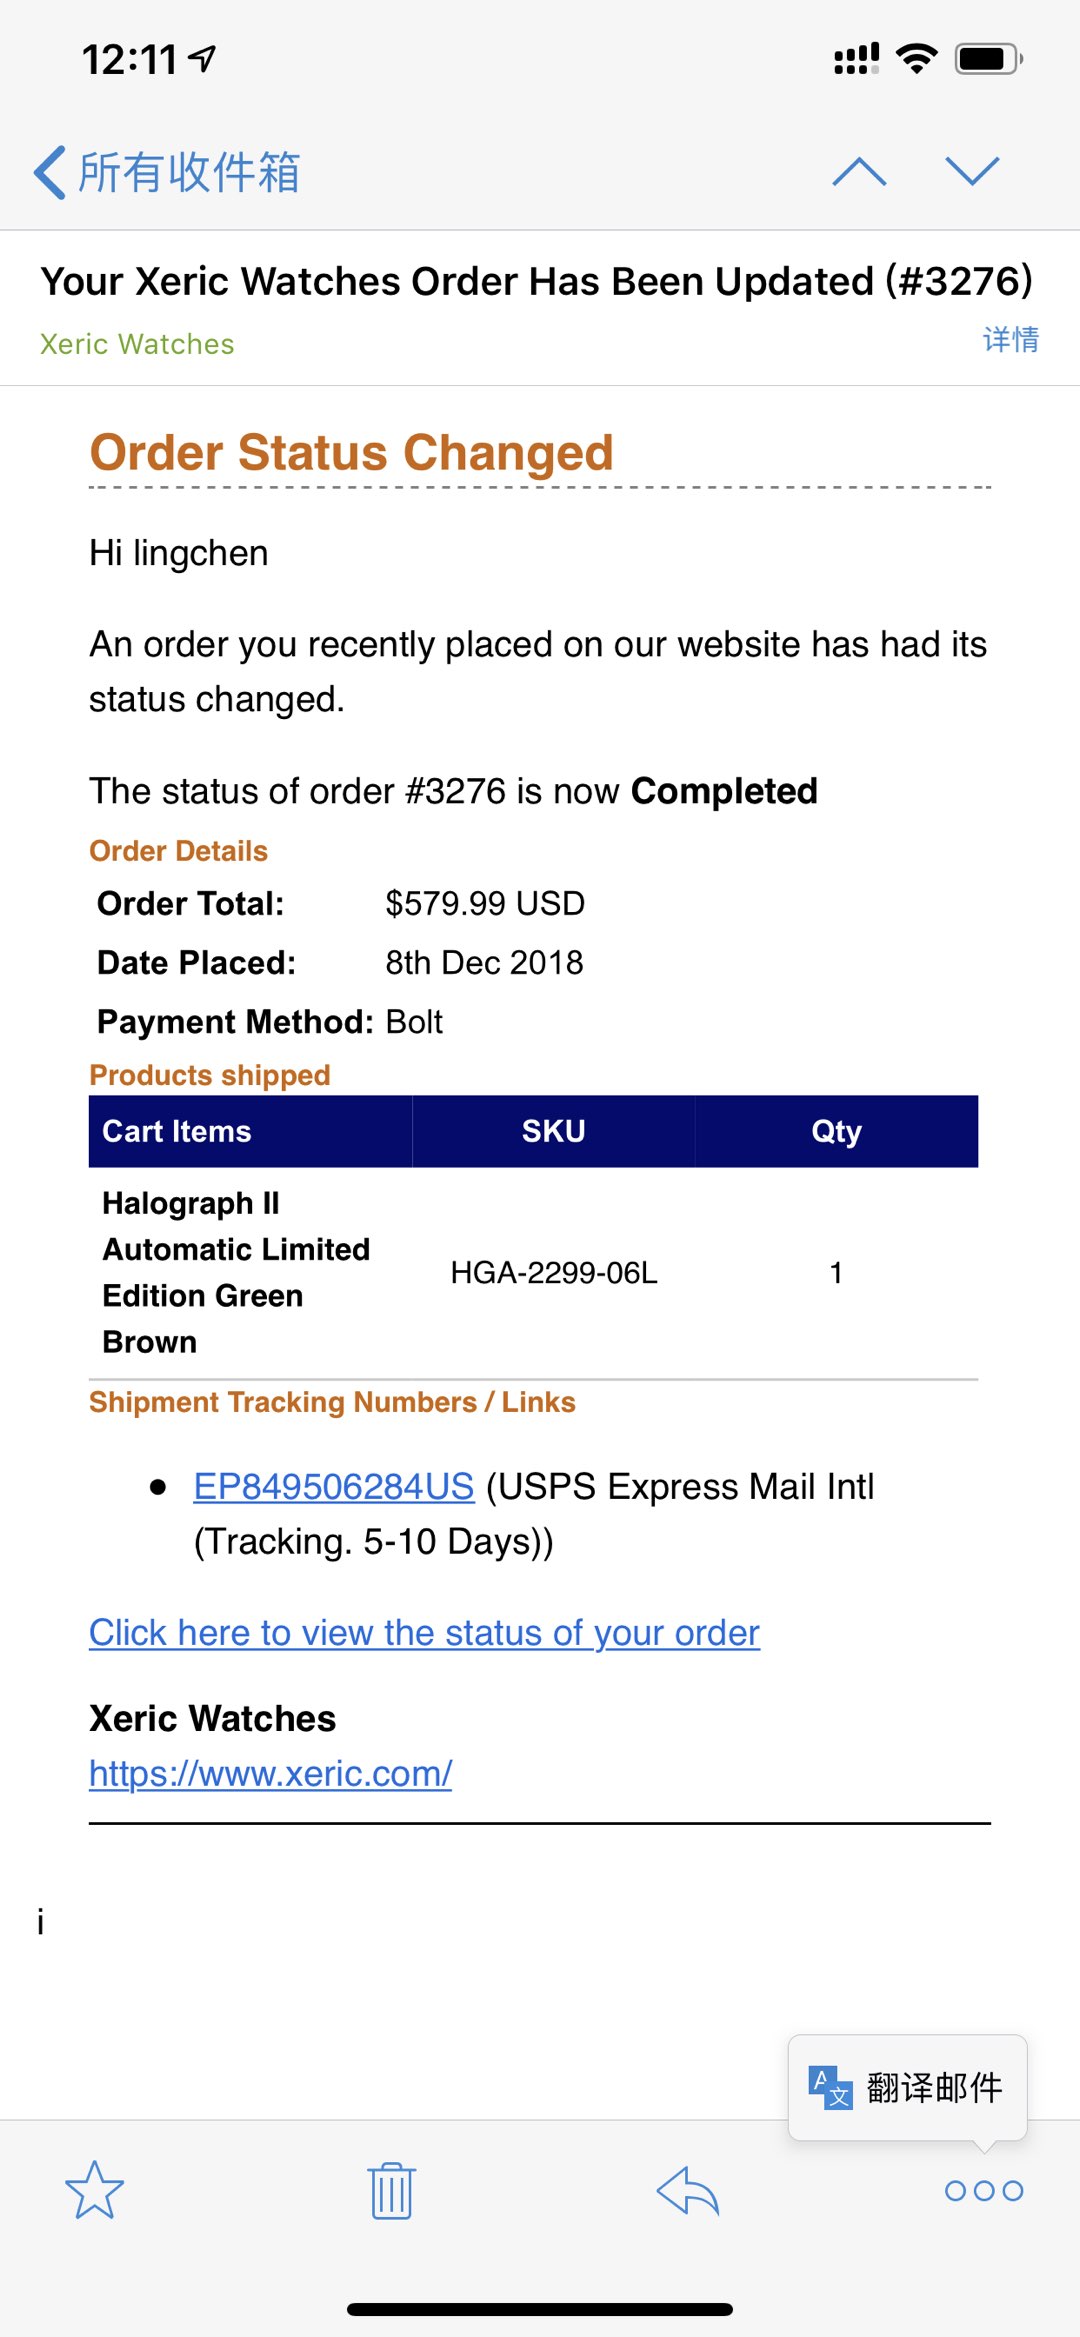1080x2337 pixels.
Task: Open the more options ellipsis menu
Action: (984, 2190)
